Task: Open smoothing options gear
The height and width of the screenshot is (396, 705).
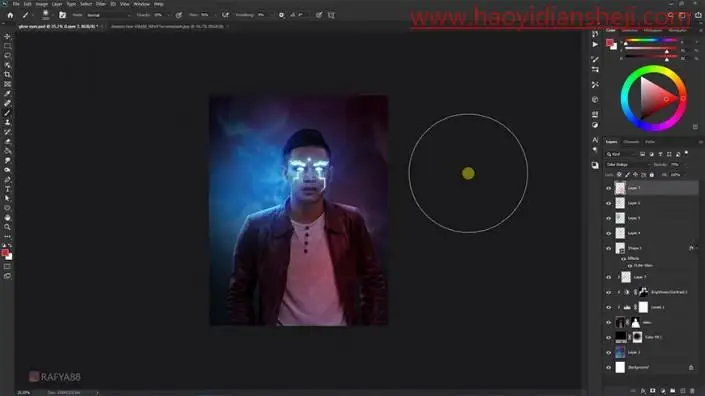Action: 281,15
